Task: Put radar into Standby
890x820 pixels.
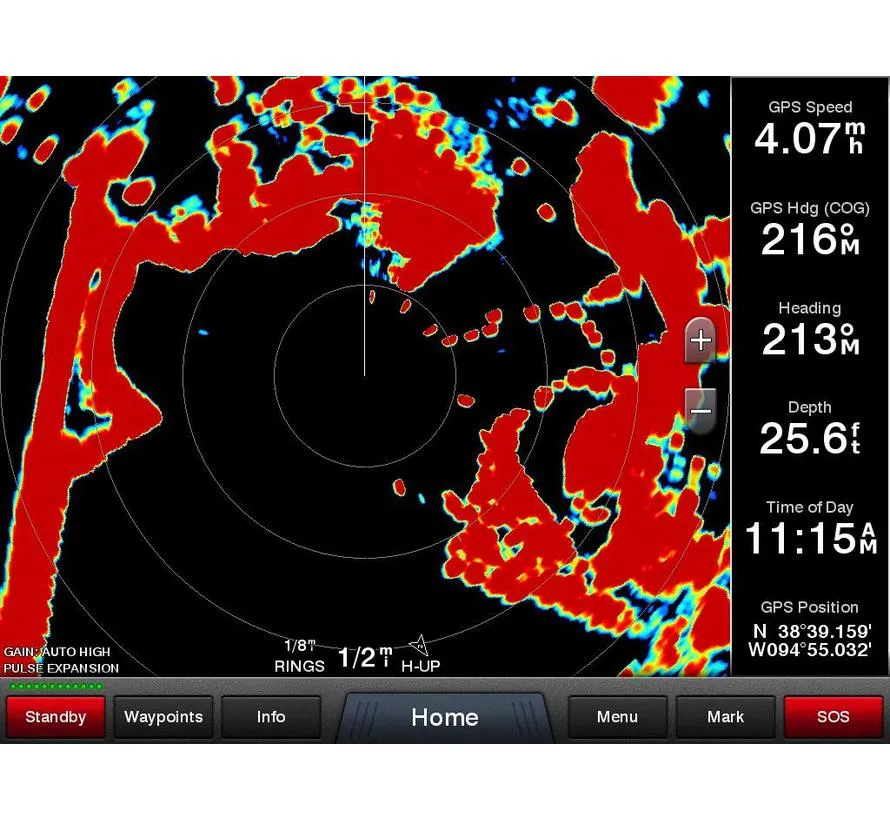Action: (55, 717)
